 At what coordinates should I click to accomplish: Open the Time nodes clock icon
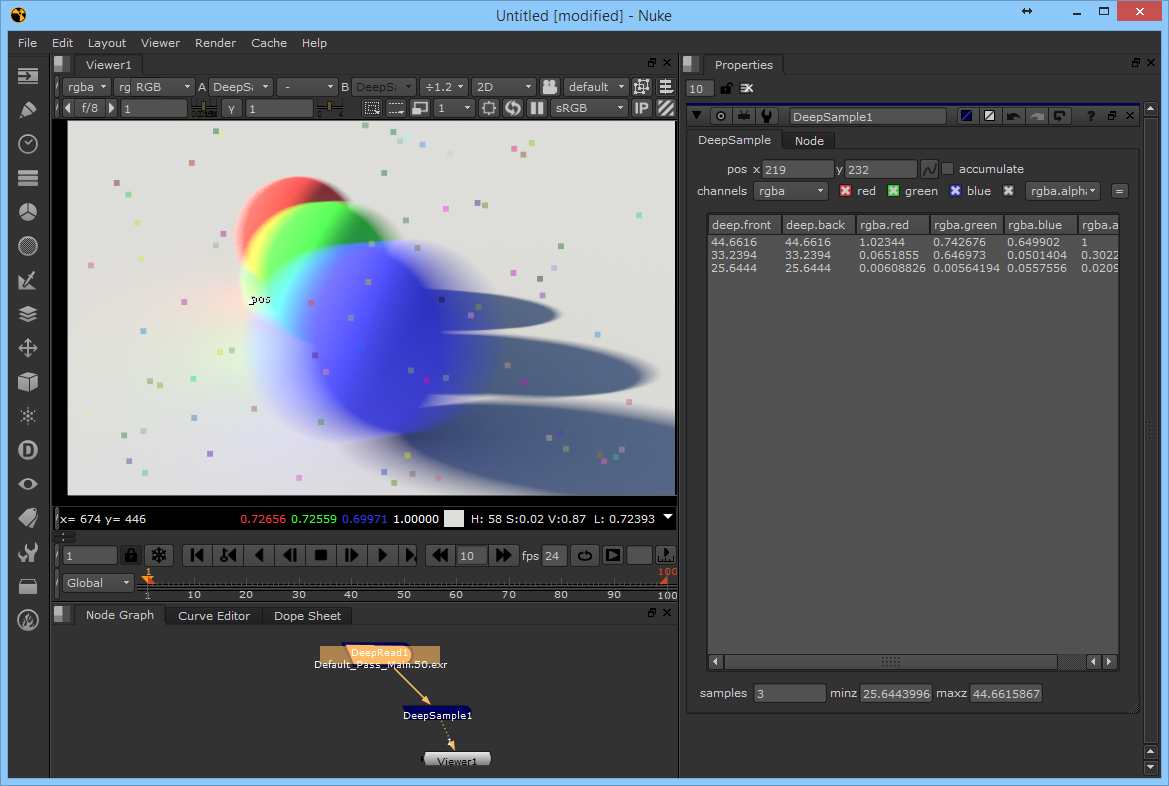[x=28, y=144]
